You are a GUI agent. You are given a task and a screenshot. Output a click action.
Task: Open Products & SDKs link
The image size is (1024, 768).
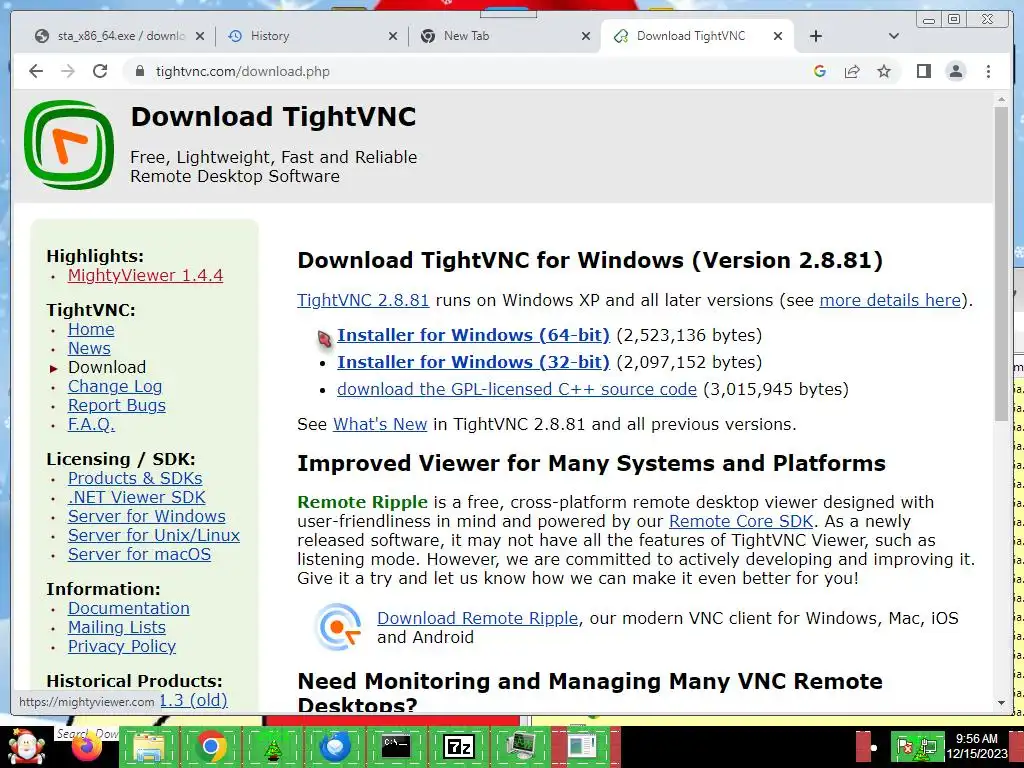[135, 479]
